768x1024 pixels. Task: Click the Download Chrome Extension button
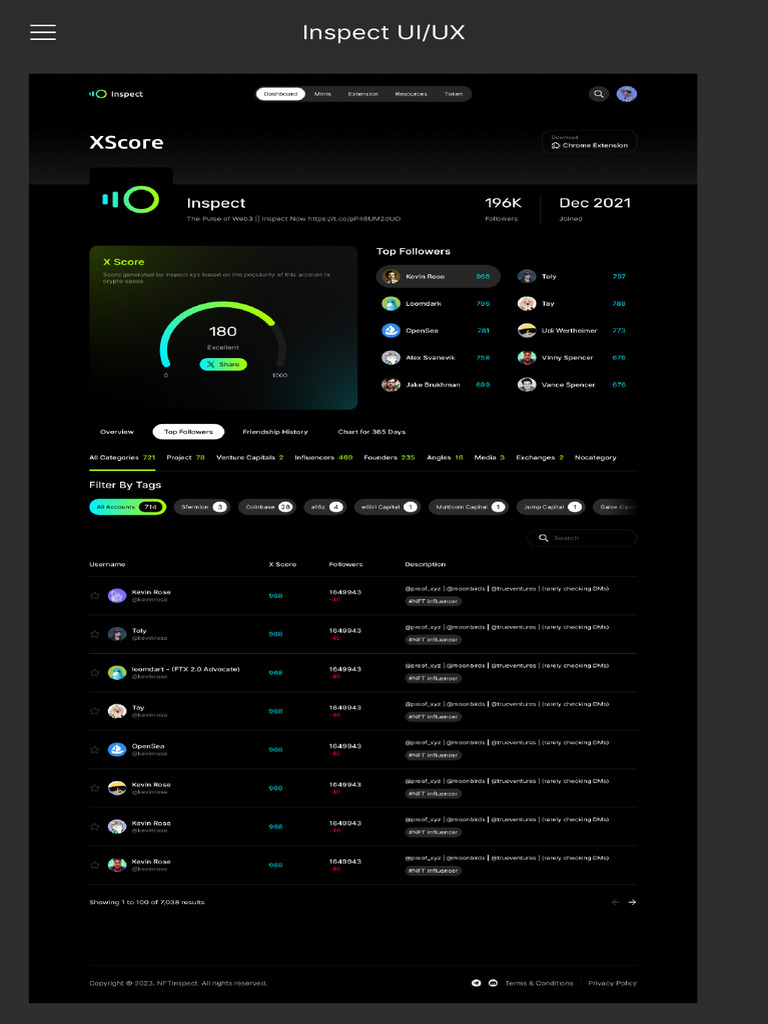tap(590, 142)
